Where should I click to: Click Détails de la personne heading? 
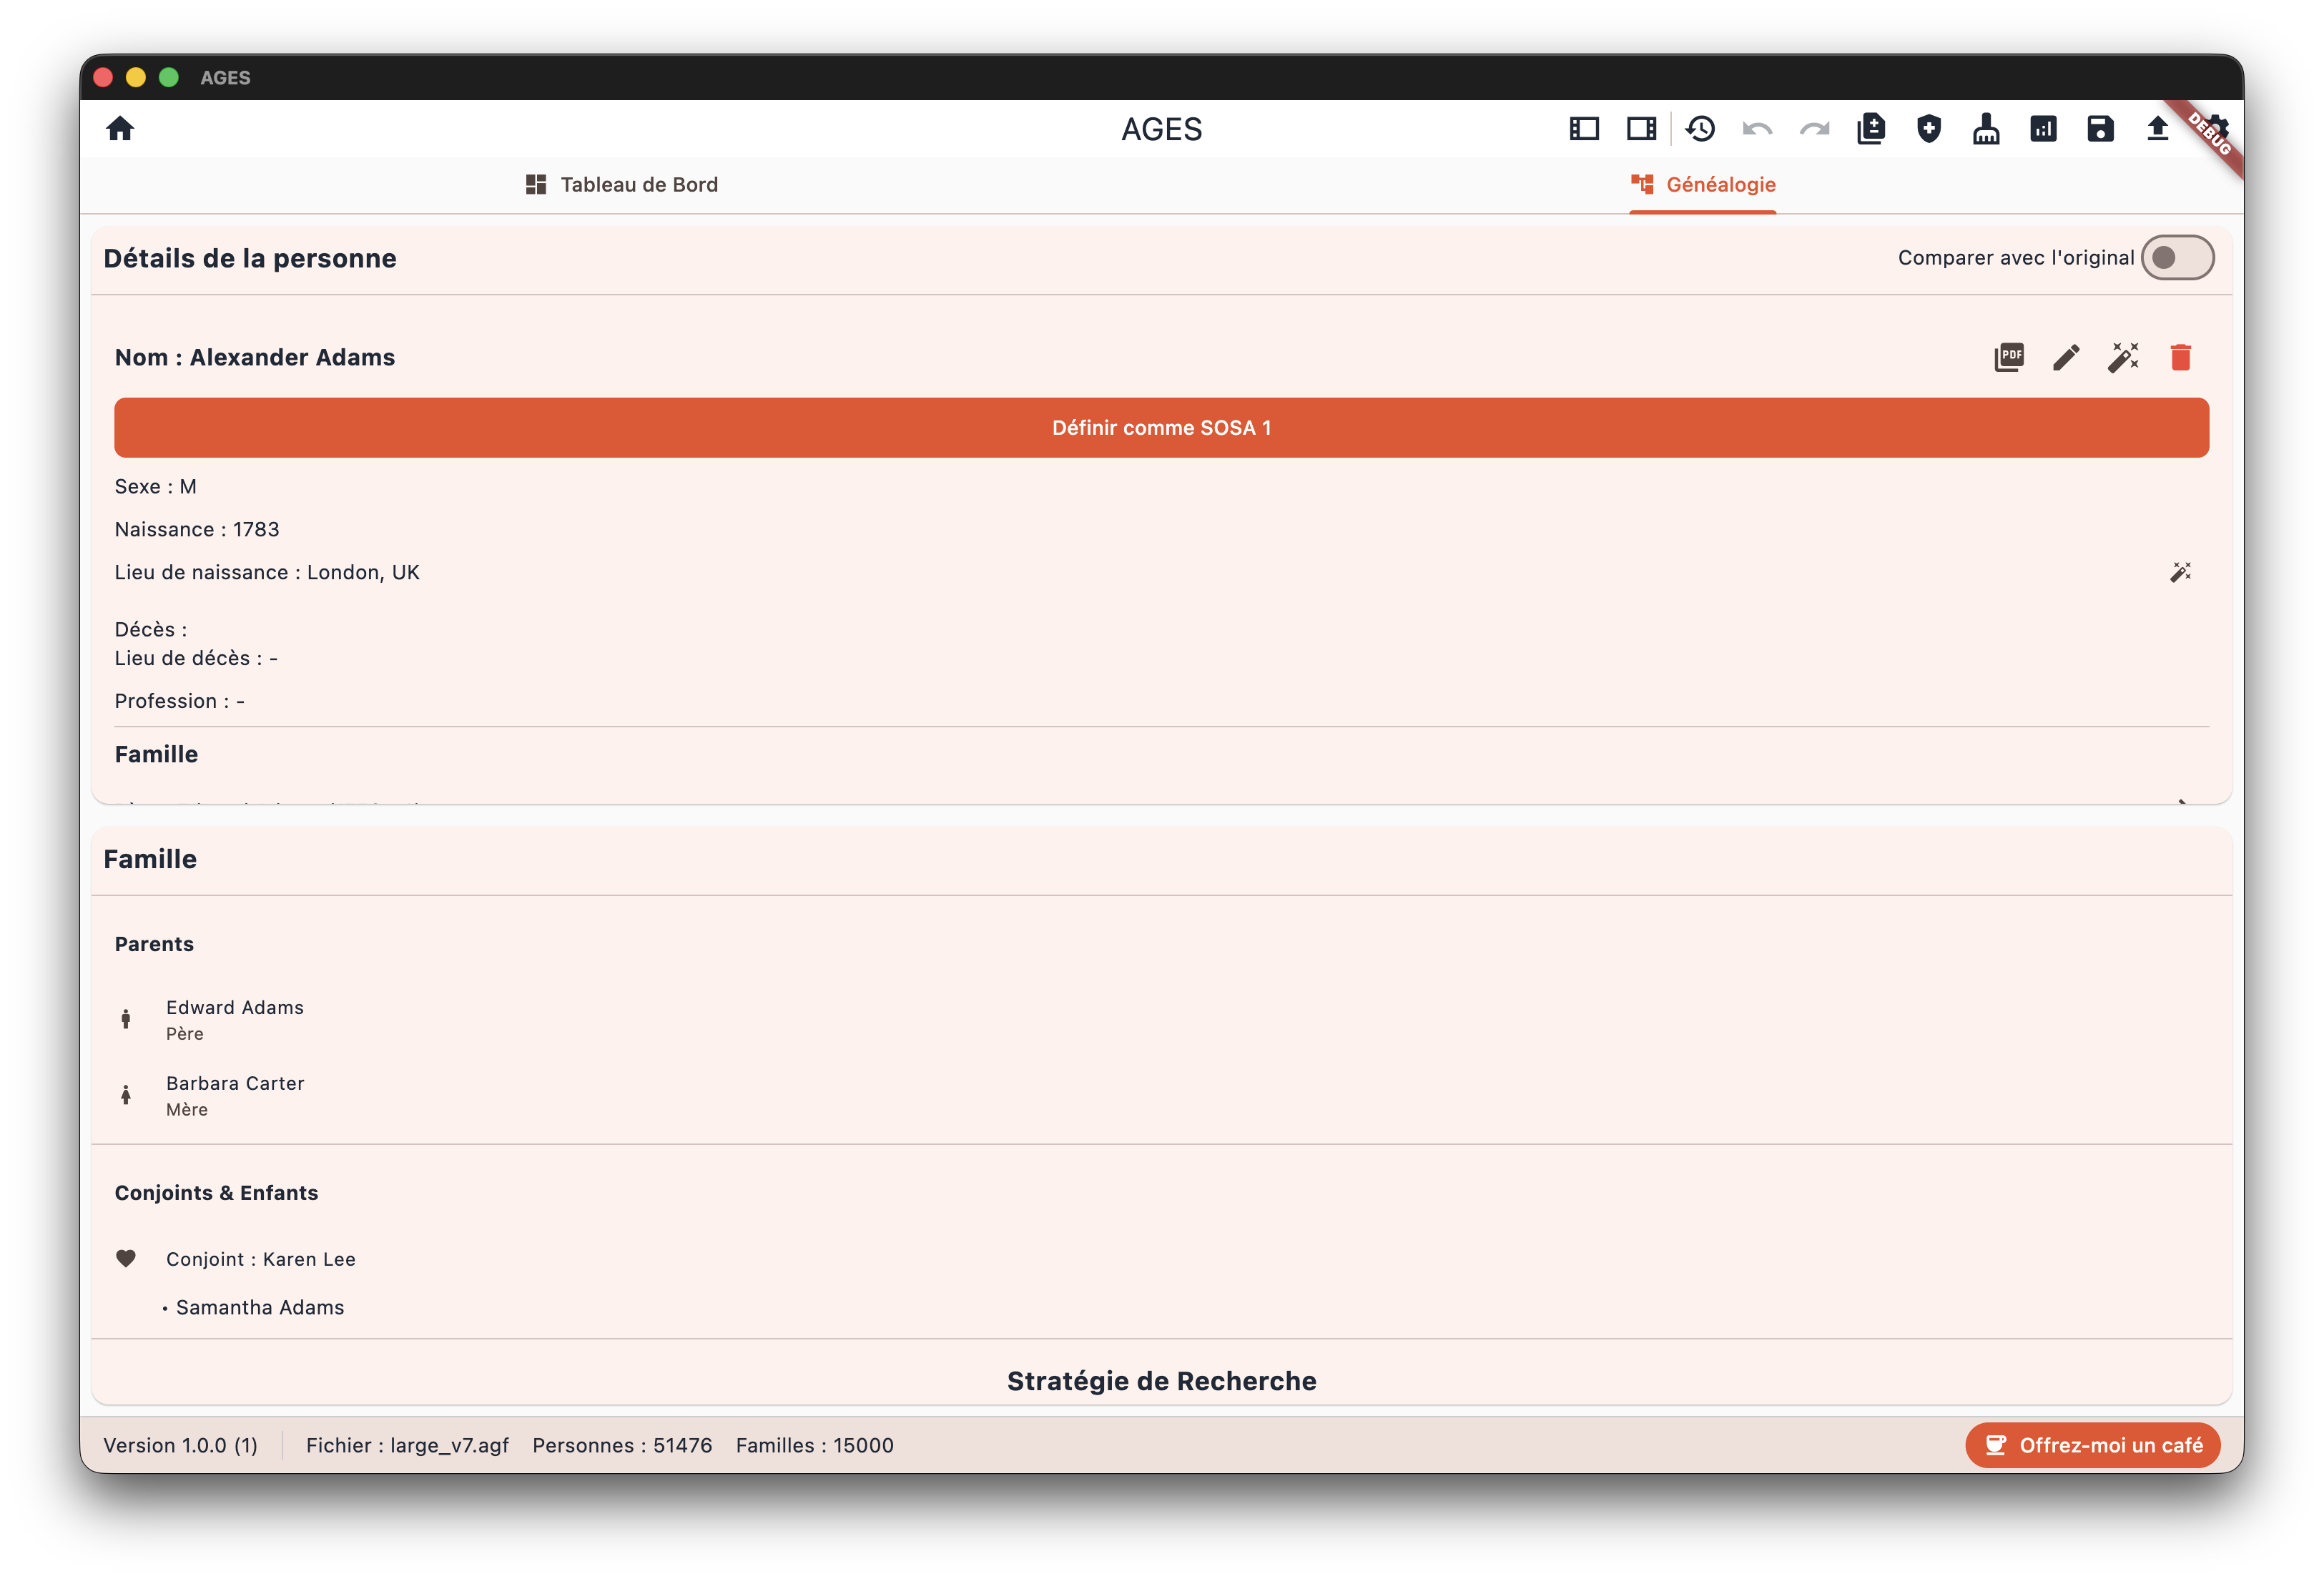coord(250,258)
